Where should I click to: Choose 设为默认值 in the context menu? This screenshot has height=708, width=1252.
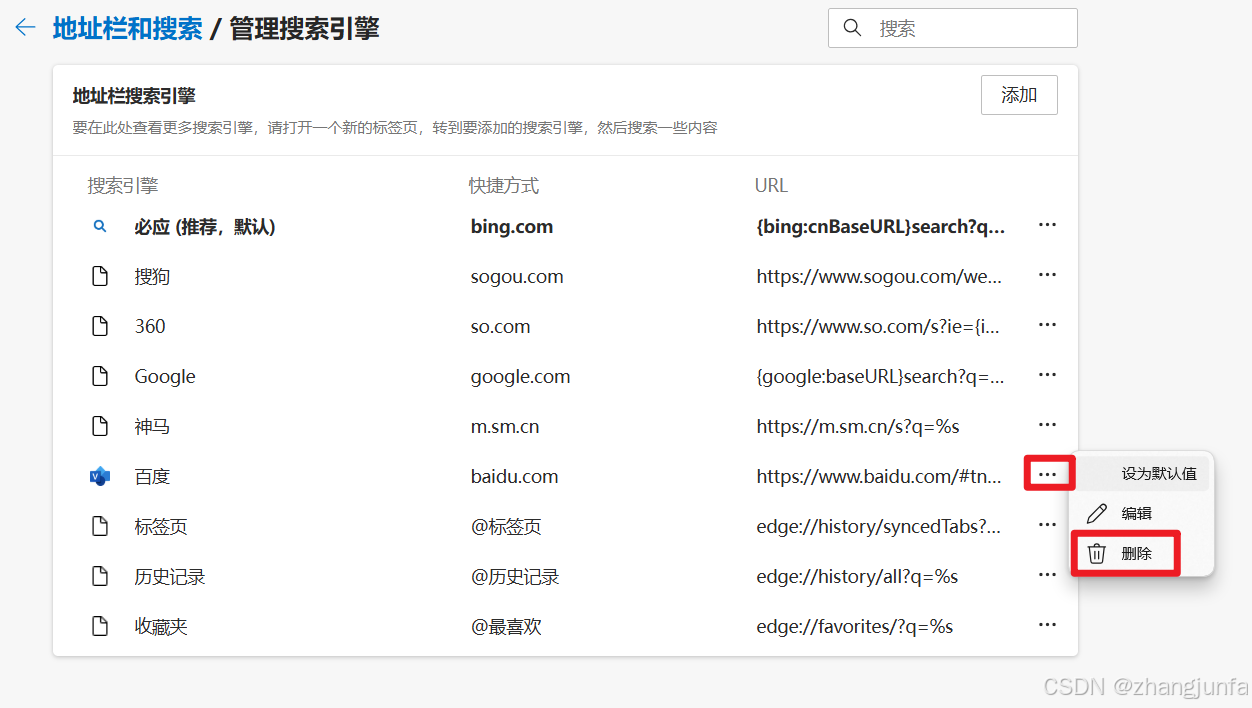point(1142,473)
